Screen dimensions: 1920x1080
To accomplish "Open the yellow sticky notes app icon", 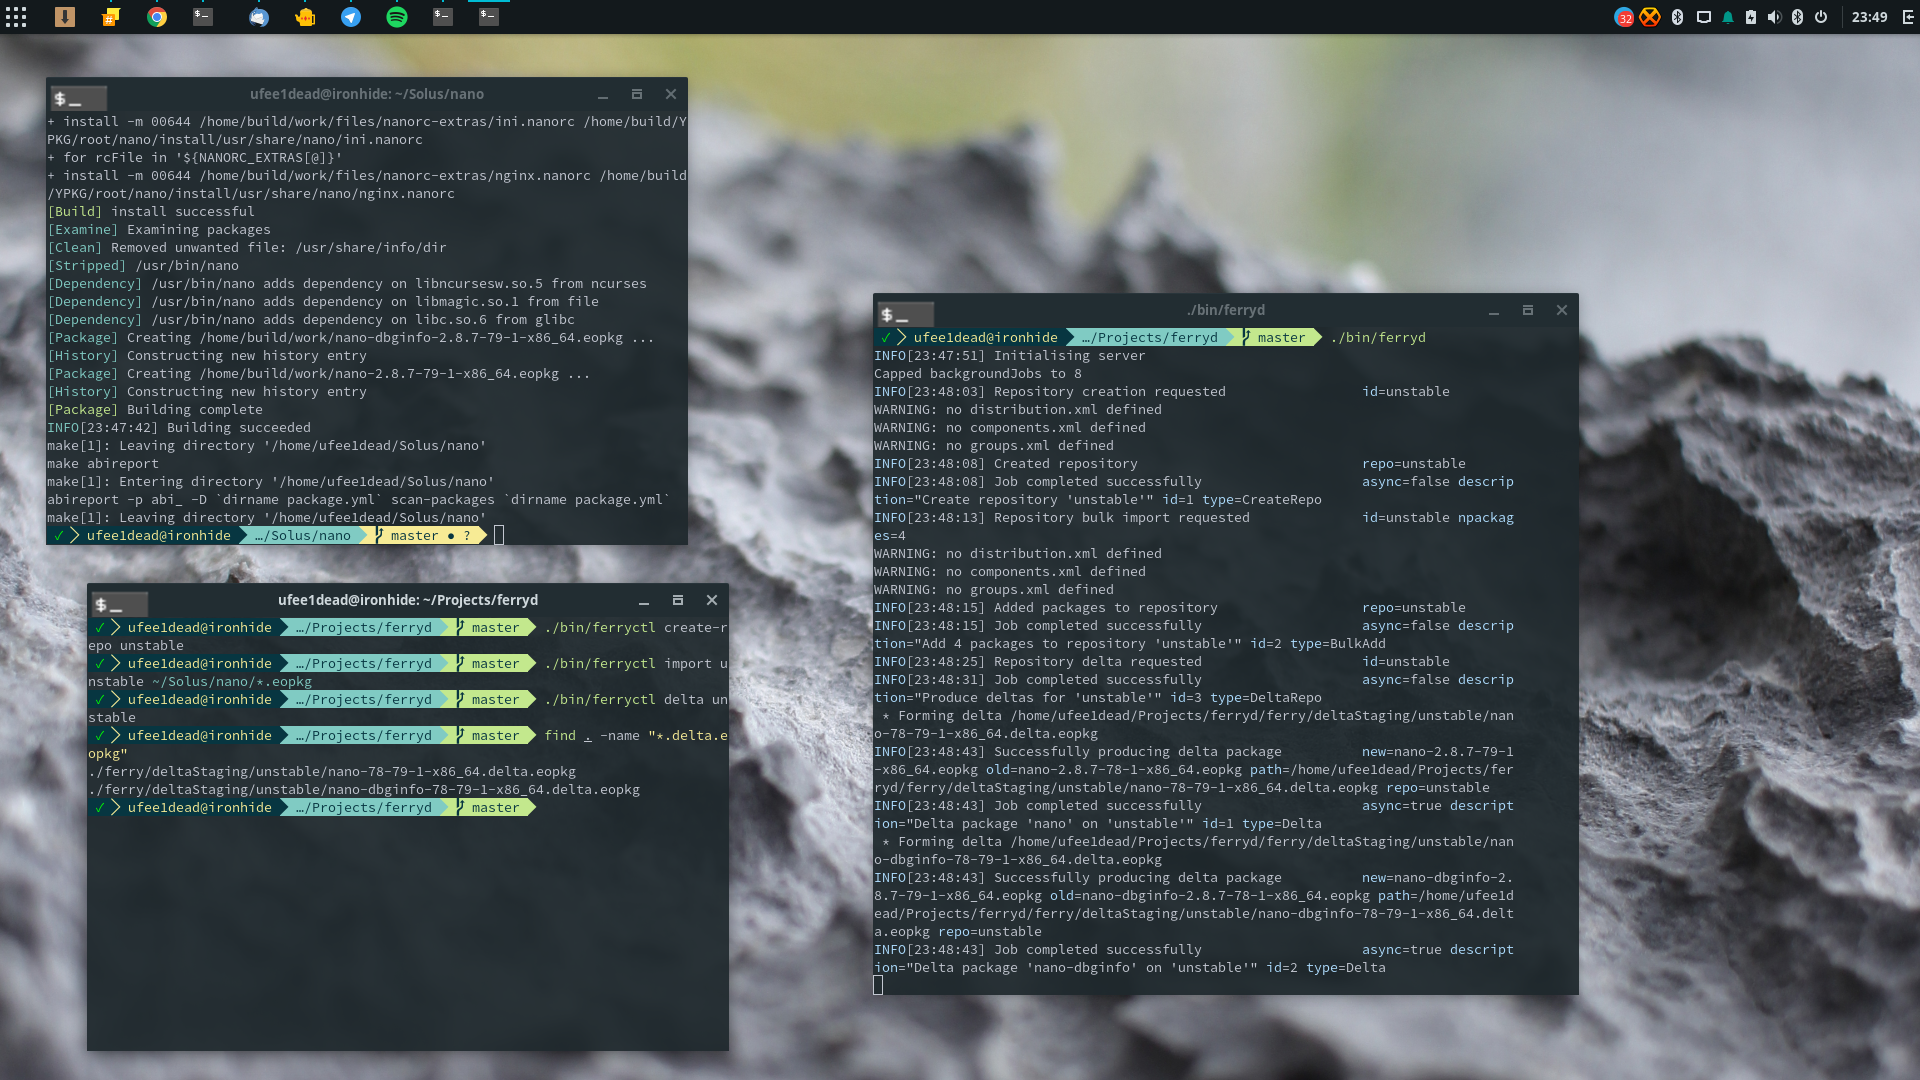I will [111, 17].
